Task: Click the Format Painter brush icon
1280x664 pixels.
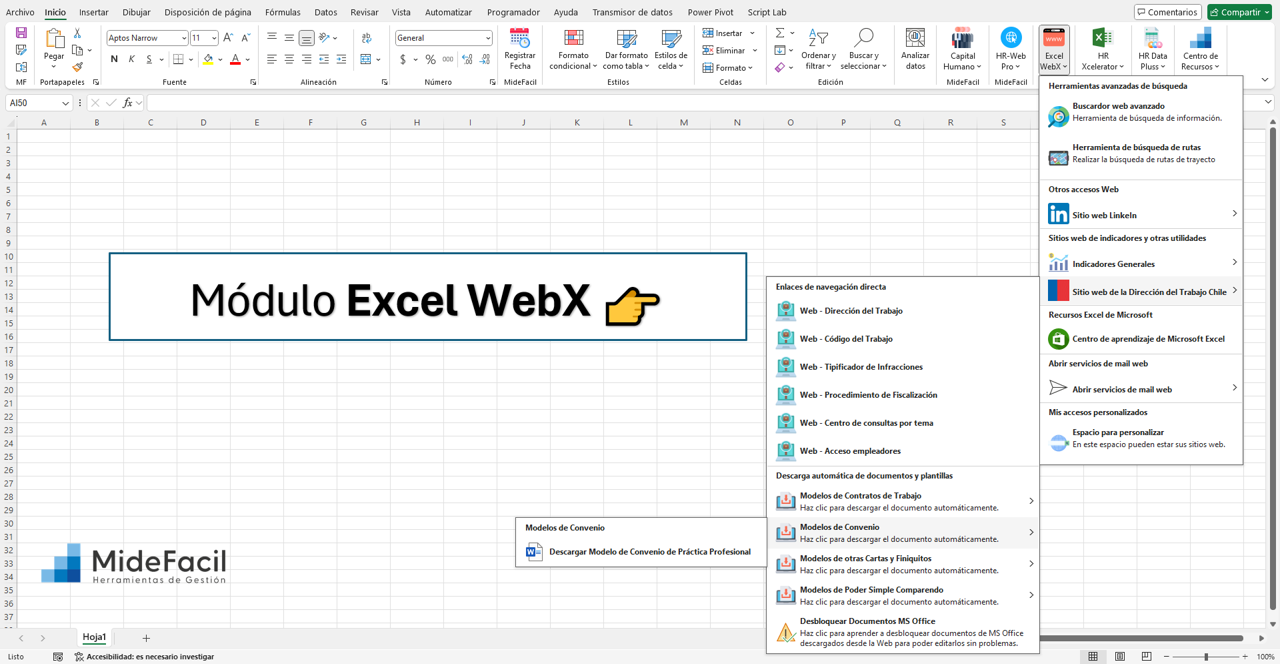Action: tap(77, 67)
